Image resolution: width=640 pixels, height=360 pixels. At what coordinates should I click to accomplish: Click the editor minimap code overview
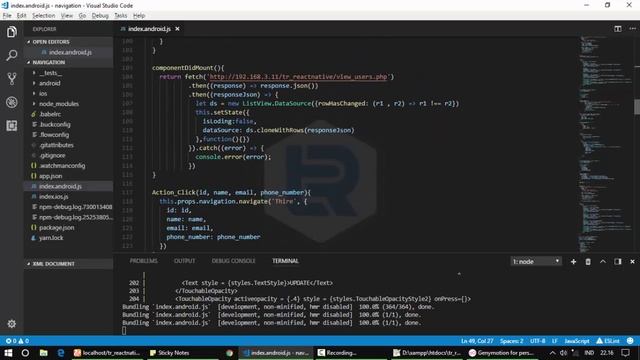click(606, 143)
